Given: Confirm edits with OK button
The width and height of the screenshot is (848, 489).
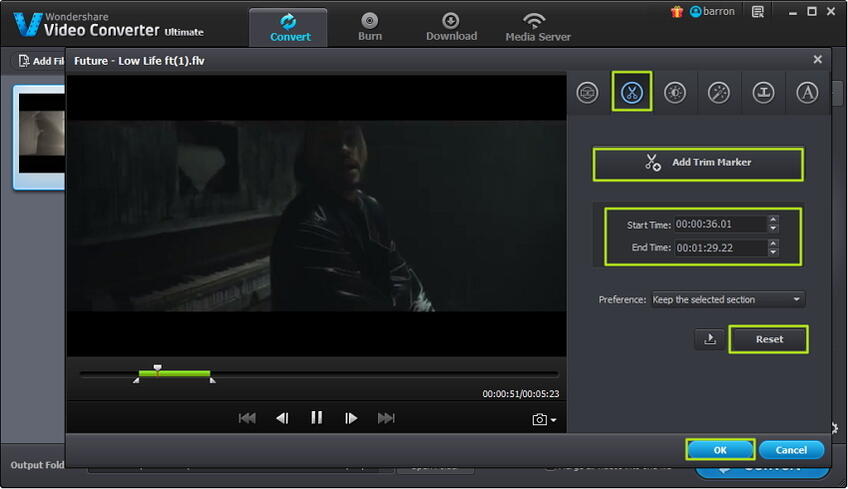Looking at the screenshot, I should point(720,450).
